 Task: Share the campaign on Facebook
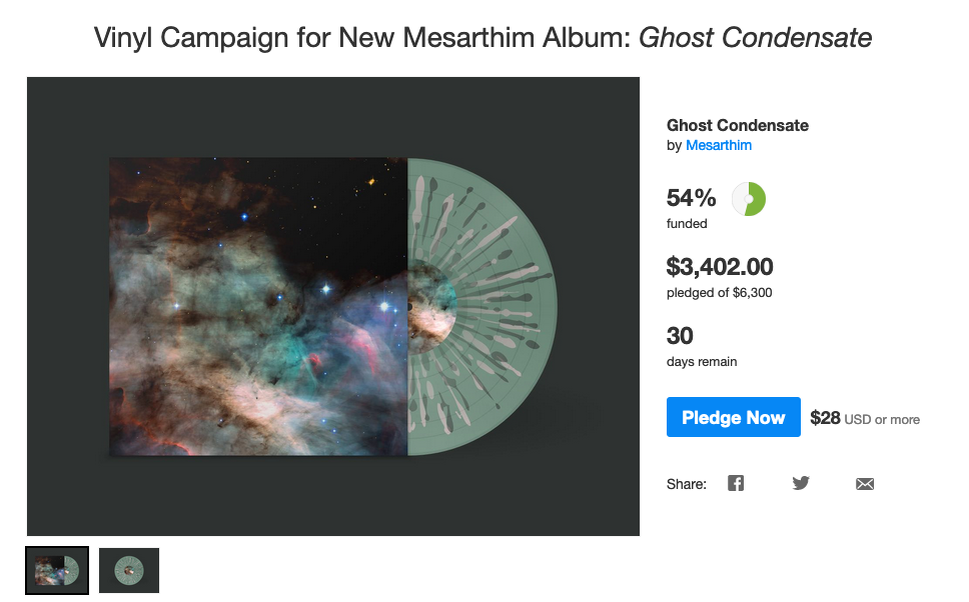[x=735, y=483]
